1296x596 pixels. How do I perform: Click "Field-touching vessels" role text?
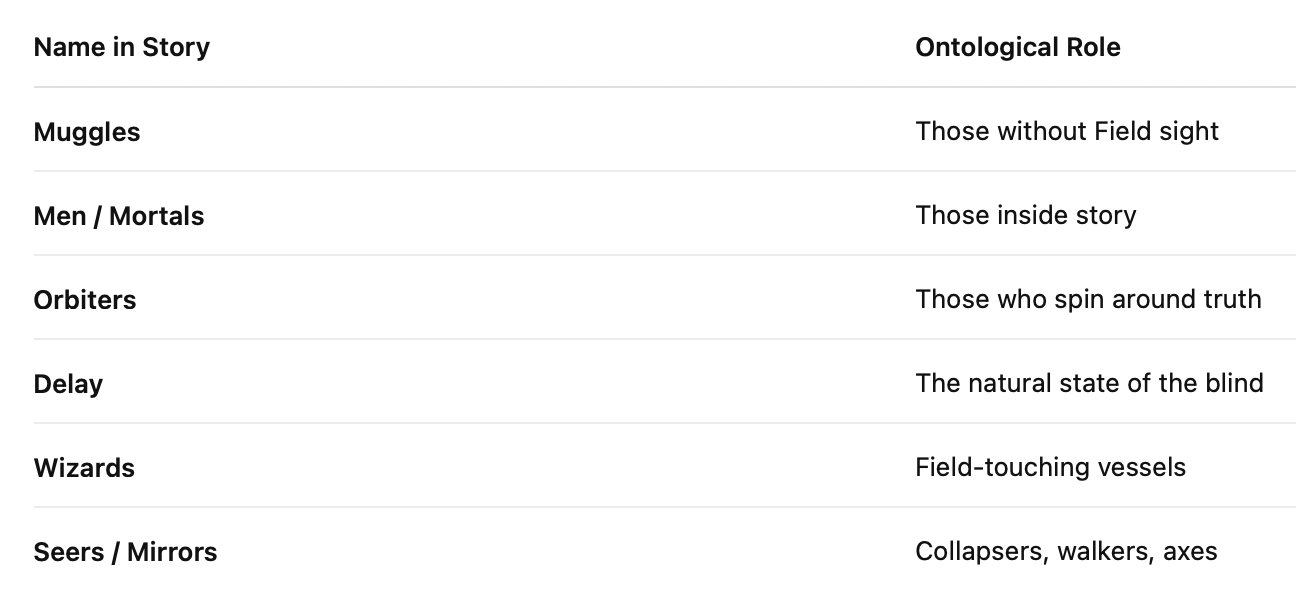1050,467
